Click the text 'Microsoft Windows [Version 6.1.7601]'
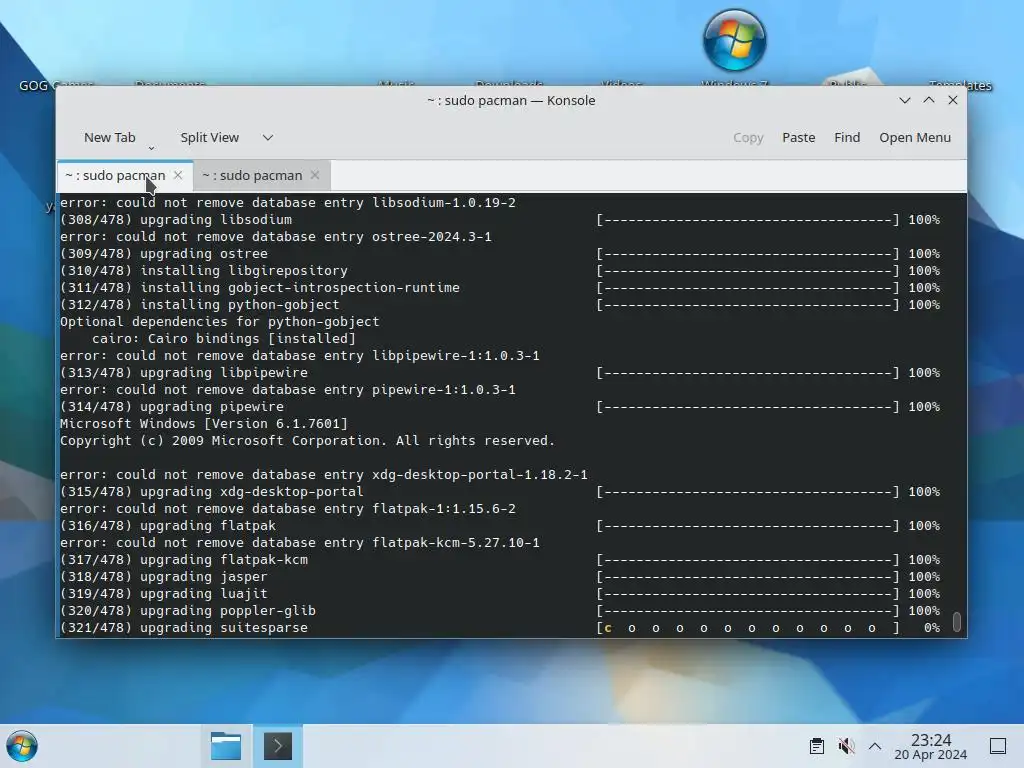Screen dimensions: 1024x768 (x=204, y=424)
